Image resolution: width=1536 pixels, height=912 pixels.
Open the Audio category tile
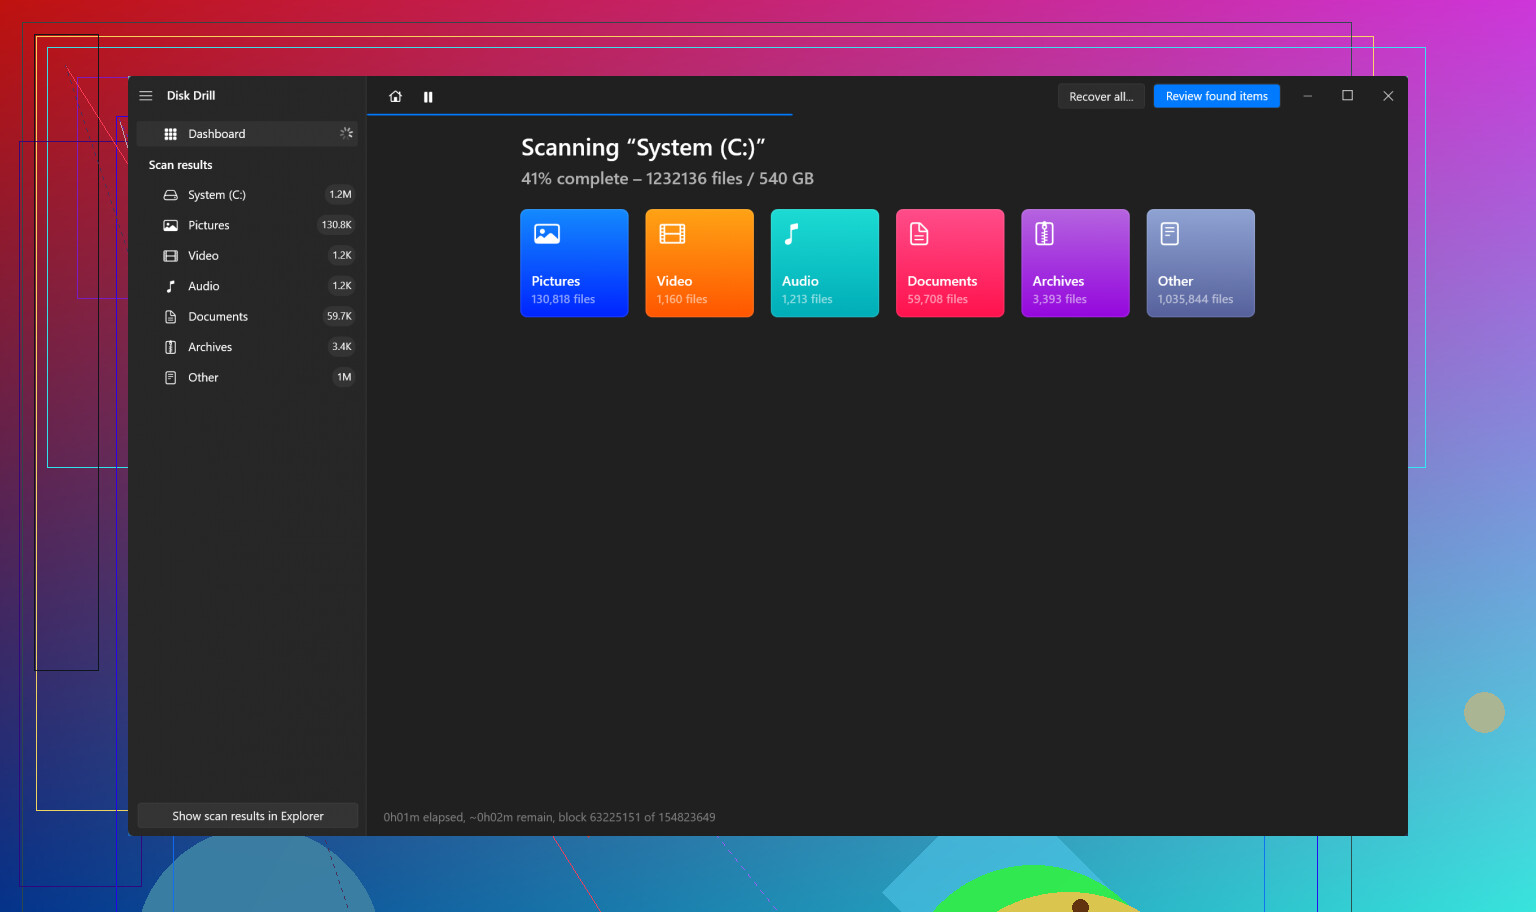pyautogui.click(x=824, y=263)
